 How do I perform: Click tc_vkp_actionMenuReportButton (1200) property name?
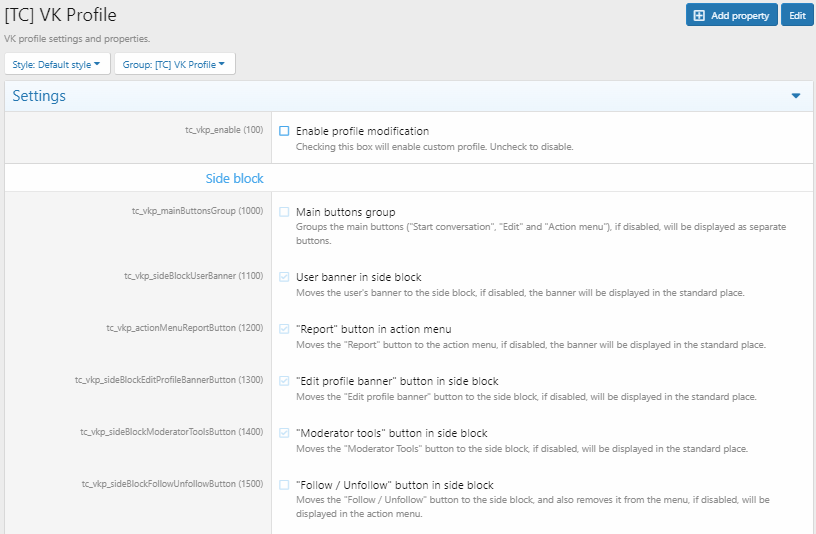coord(184,328)
